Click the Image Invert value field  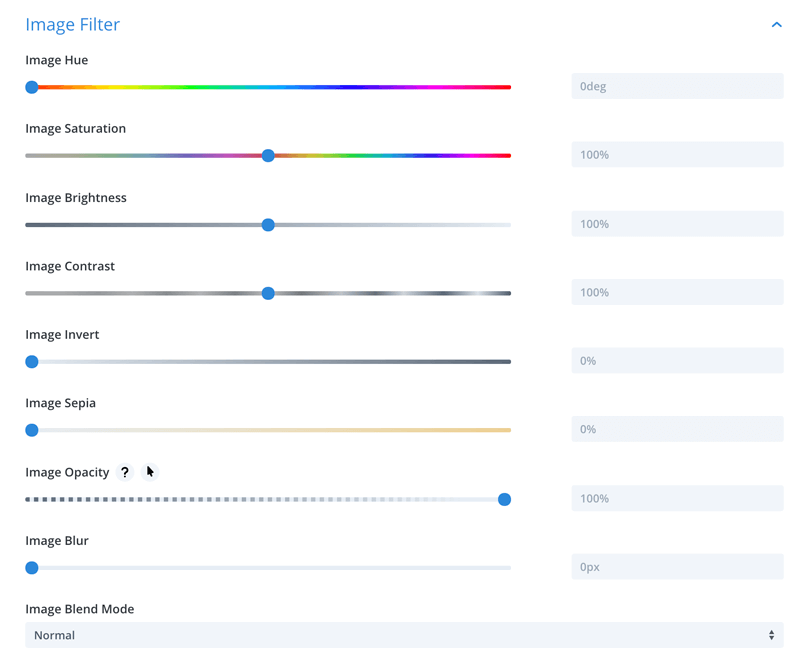677,361
